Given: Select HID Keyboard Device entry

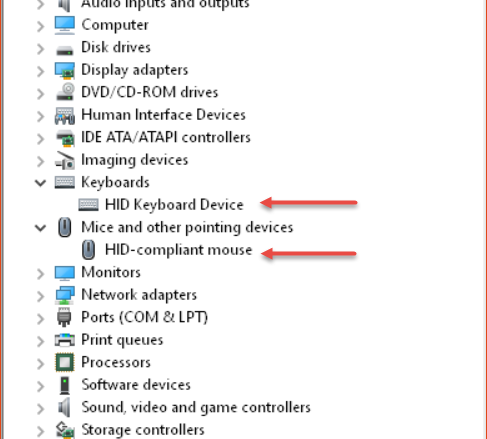Looking at the screenshot, I should coord(174,204).
